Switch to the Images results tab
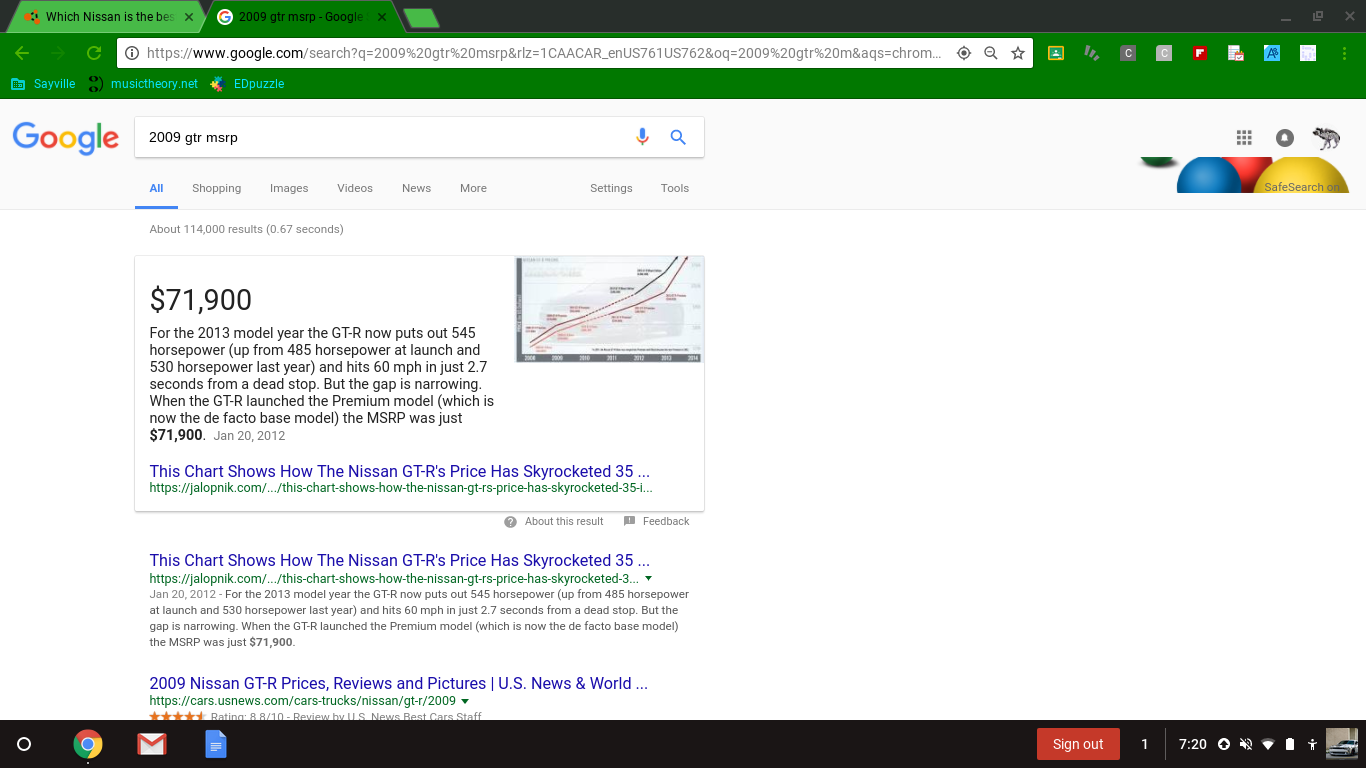Screen dimensions: 1366x768 pos(289,188)
